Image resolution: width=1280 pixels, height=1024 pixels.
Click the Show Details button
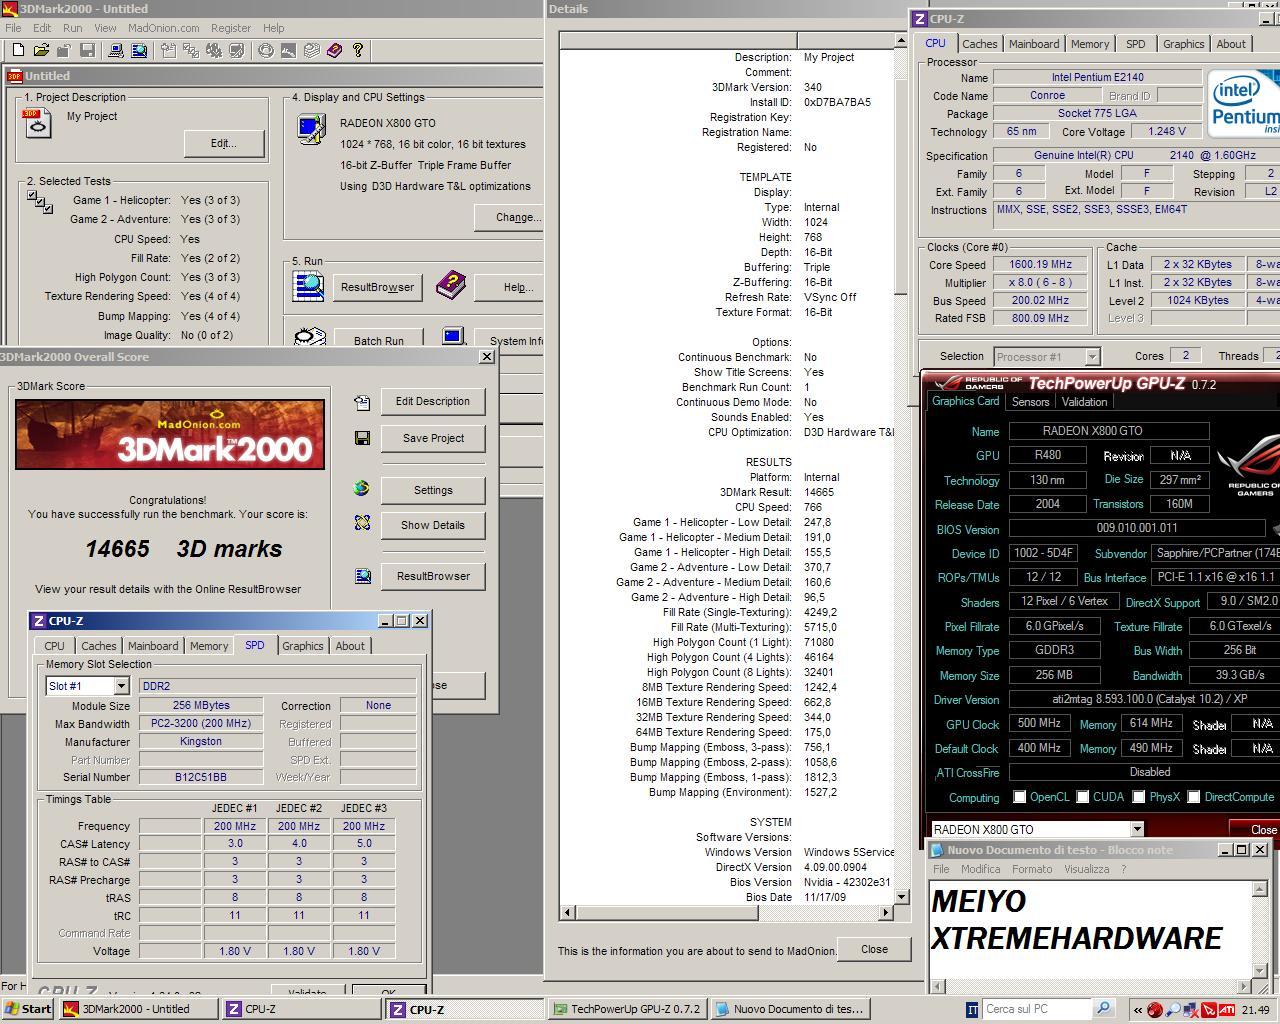433,525
